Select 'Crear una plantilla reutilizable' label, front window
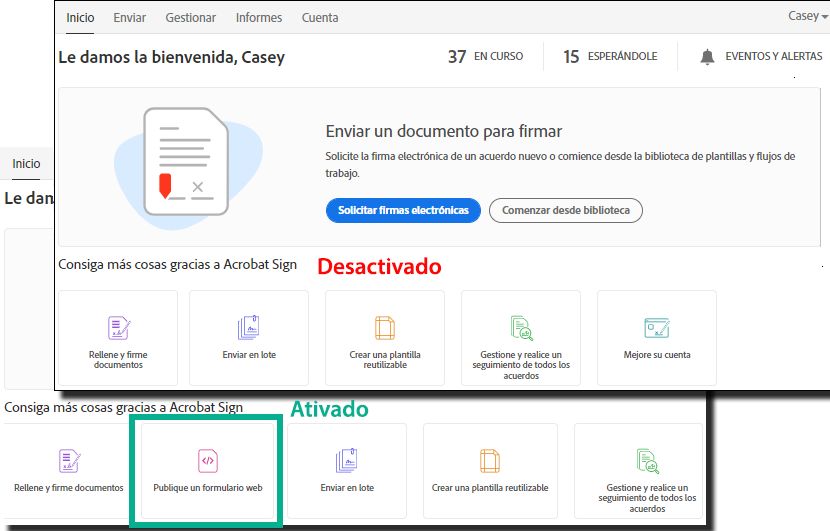 pos(385,360)
